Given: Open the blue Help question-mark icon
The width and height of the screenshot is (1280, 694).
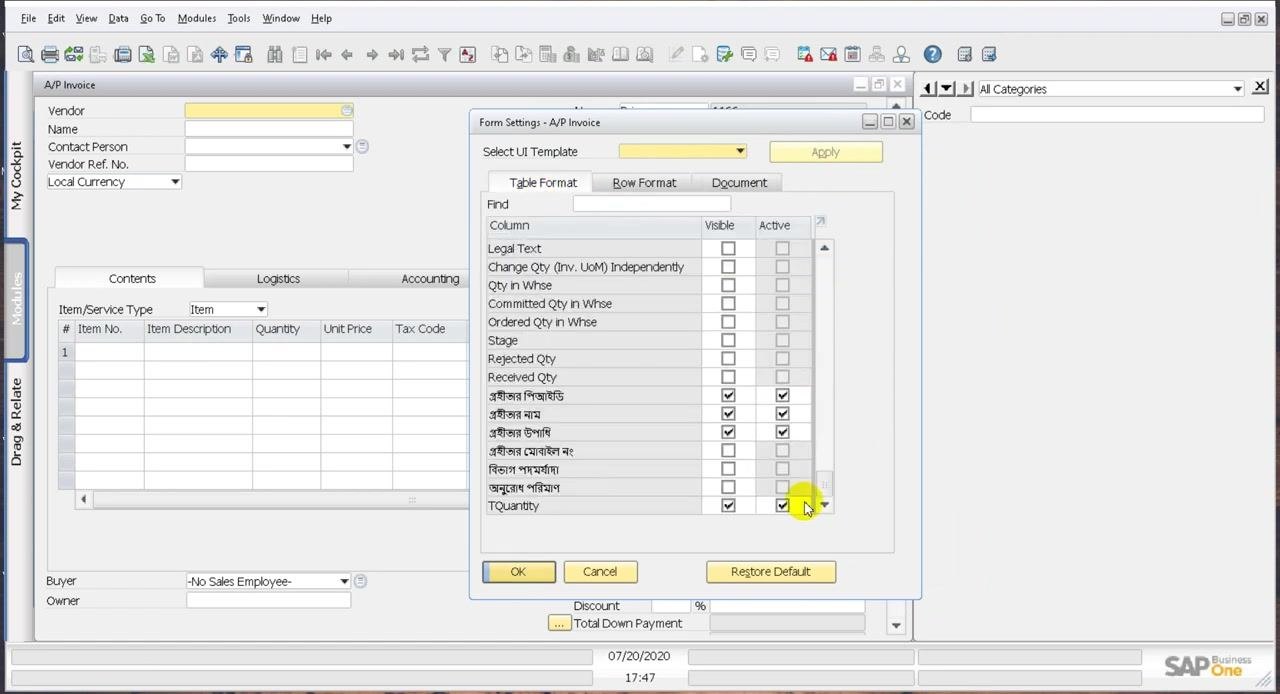Looking at the screenshot, I should [x=932, y=54].
